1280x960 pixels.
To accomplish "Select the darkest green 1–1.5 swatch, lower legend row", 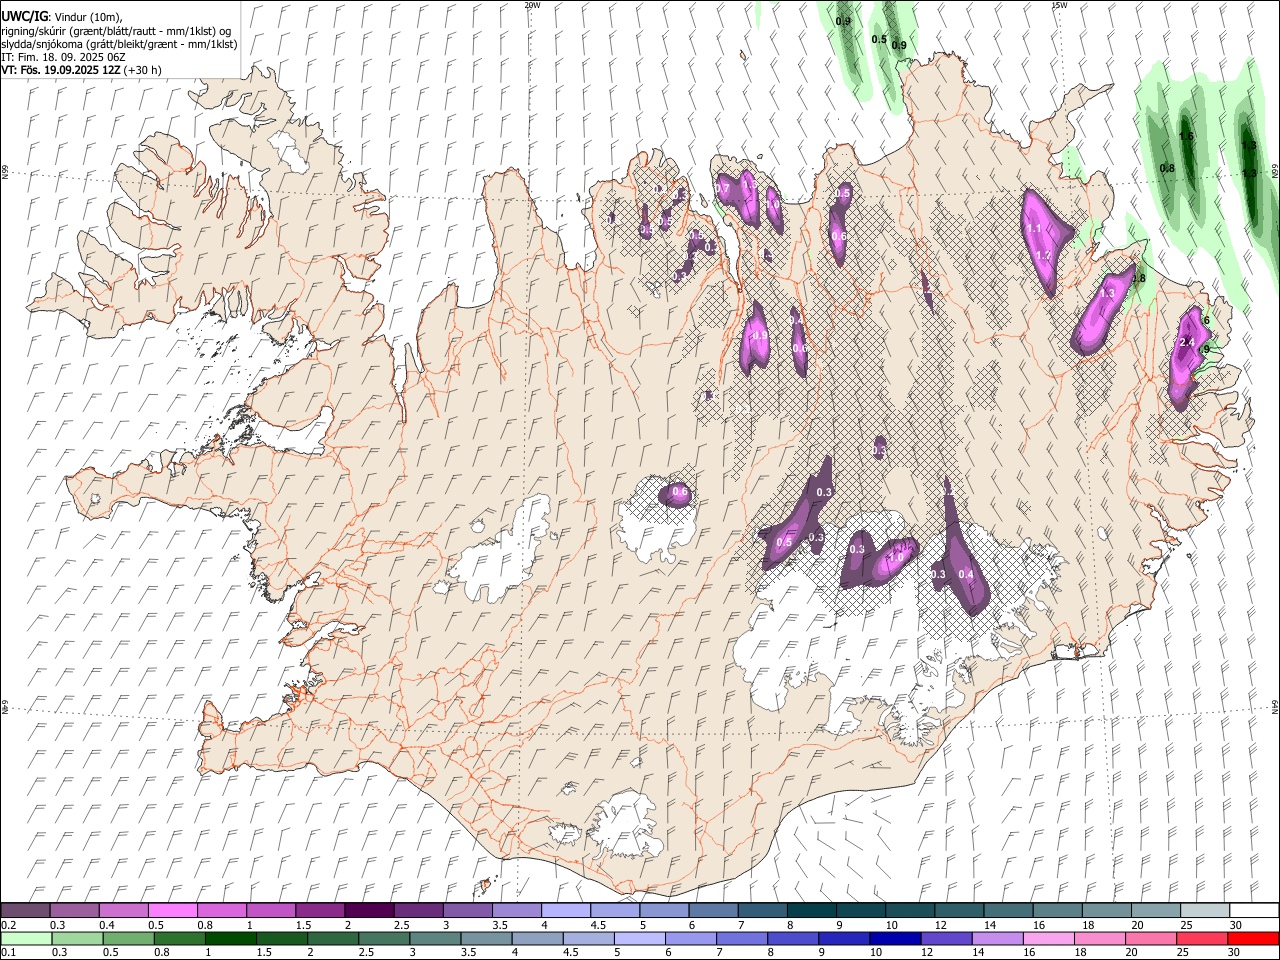I will coord(231,939).
